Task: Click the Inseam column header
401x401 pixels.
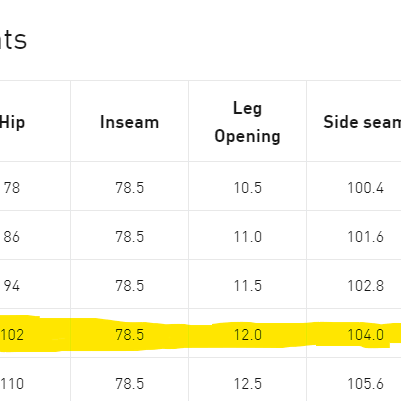Action: tap(129, 122)
